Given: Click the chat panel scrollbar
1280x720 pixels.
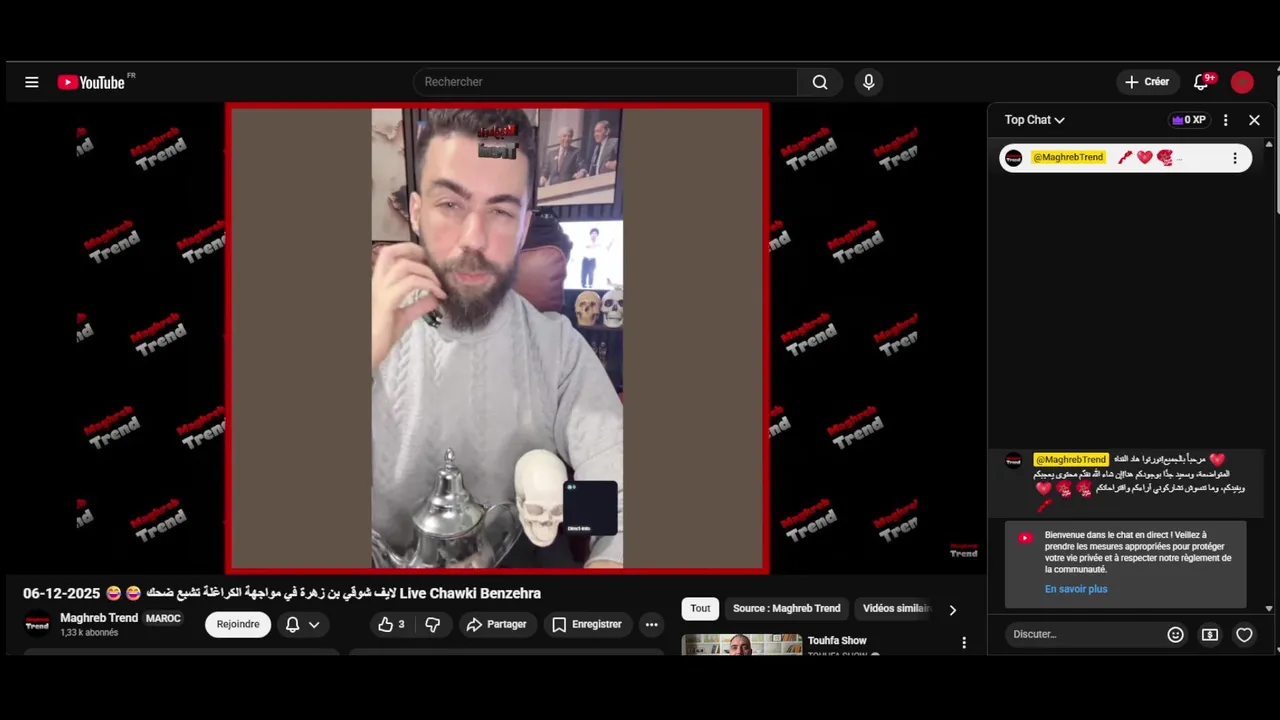Looking at the screenshot, I should tap(1269, 375).
